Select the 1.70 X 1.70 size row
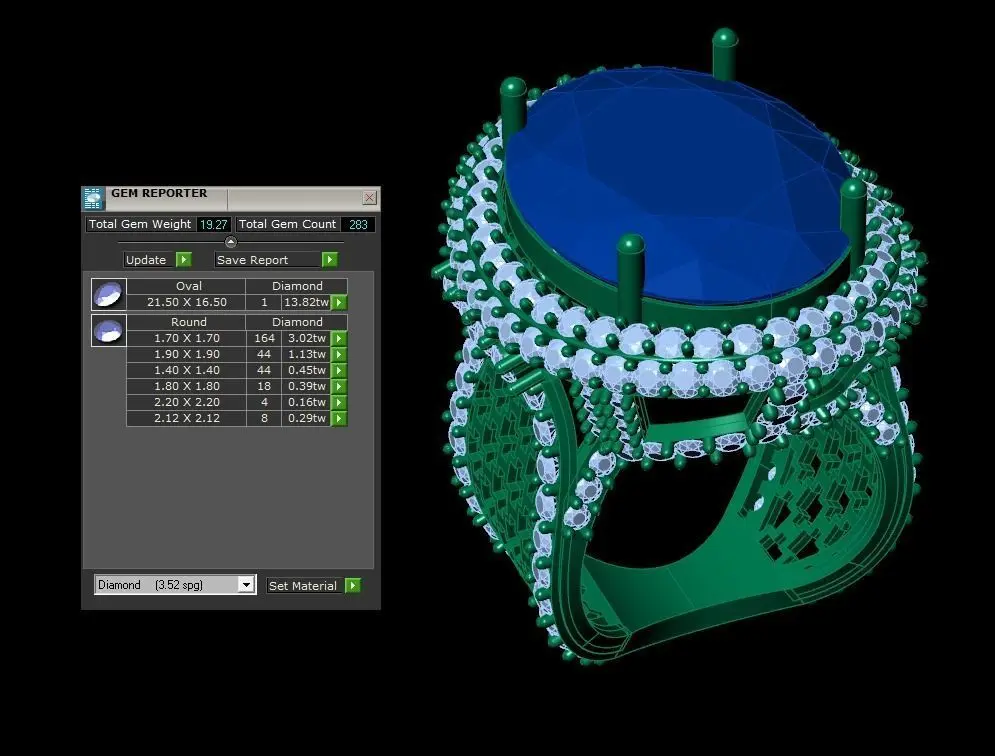 point(187,338)
